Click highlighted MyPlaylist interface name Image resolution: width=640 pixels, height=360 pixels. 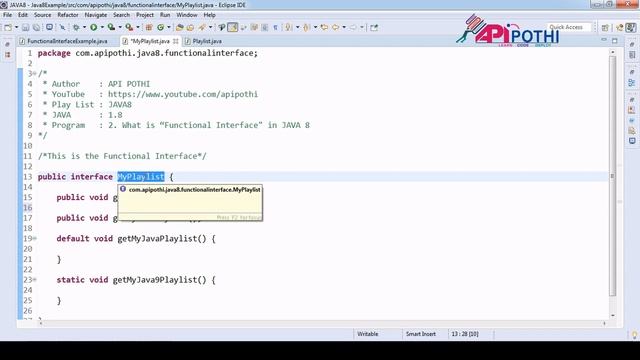[x=141, y=177]
